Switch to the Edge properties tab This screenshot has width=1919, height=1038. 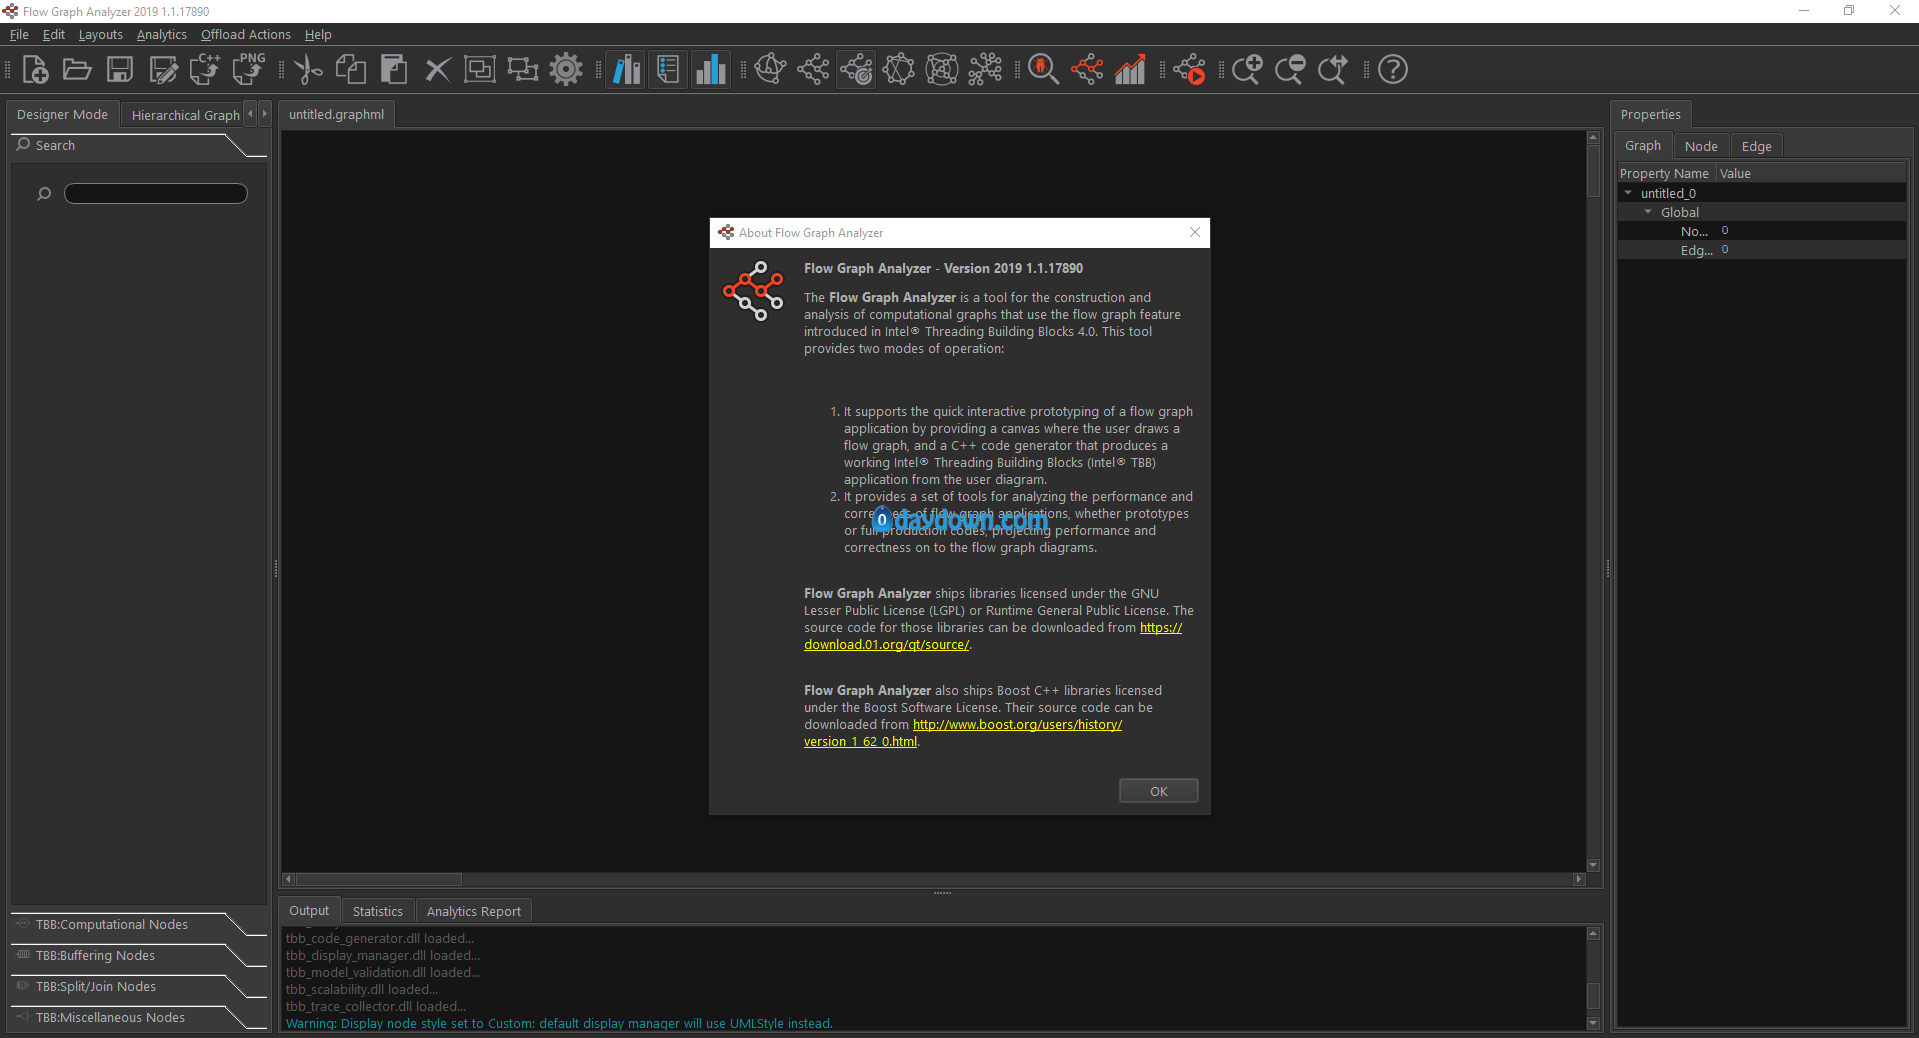pos(1756,146)
